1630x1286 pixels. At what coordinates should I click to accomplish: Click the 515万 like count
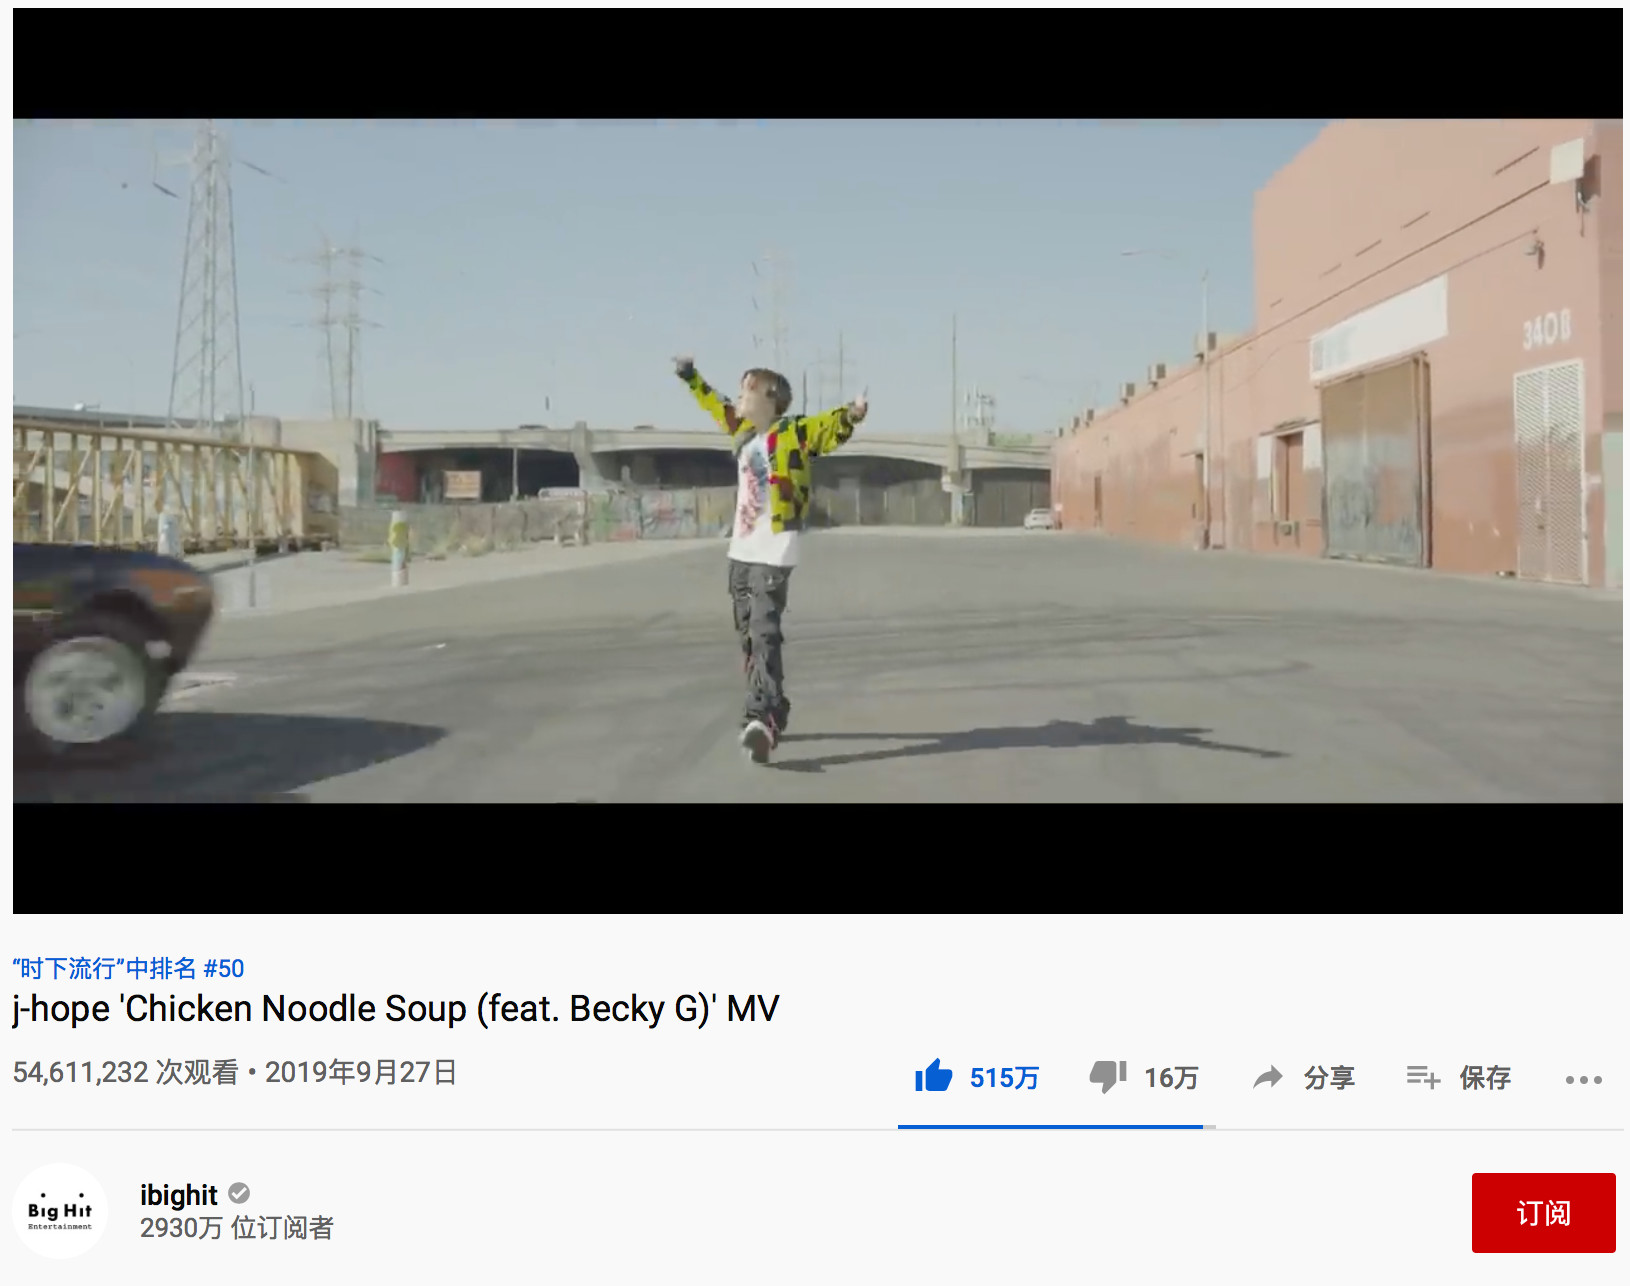click(1004, 1078)
